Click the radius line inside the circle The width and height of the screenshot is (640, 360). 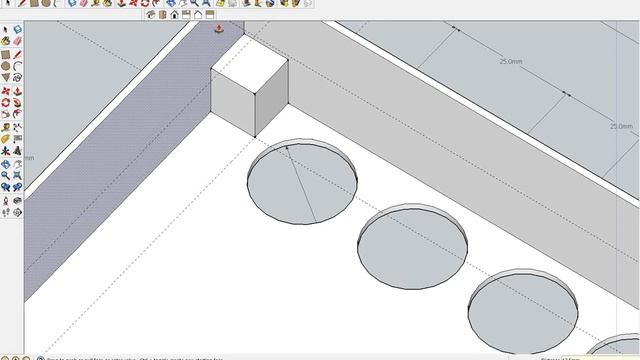(x=301, y=185)
